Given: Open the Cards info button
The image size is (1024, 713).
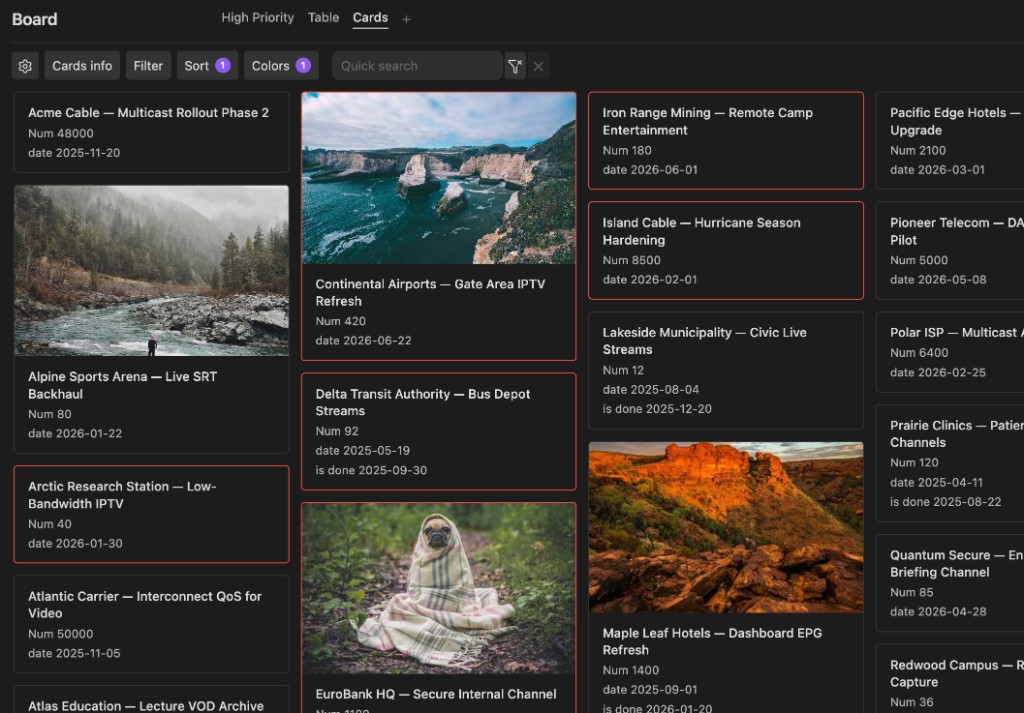Looking at the screenshot, I should 82,66.
